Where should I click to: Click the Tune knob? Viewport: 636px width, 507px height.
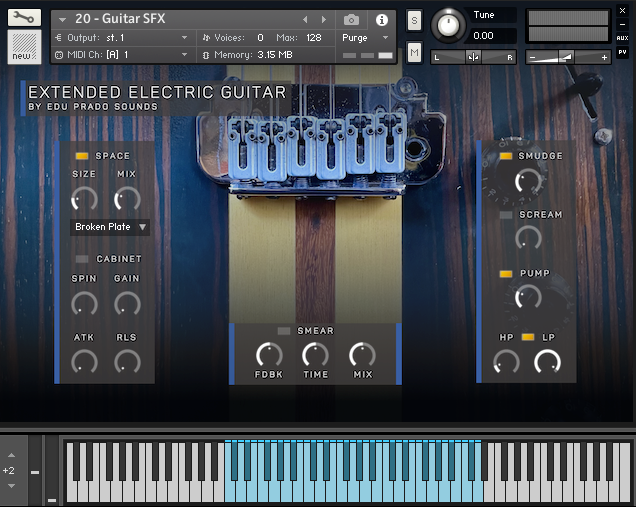pyautogui.click(x=451, y=22)
